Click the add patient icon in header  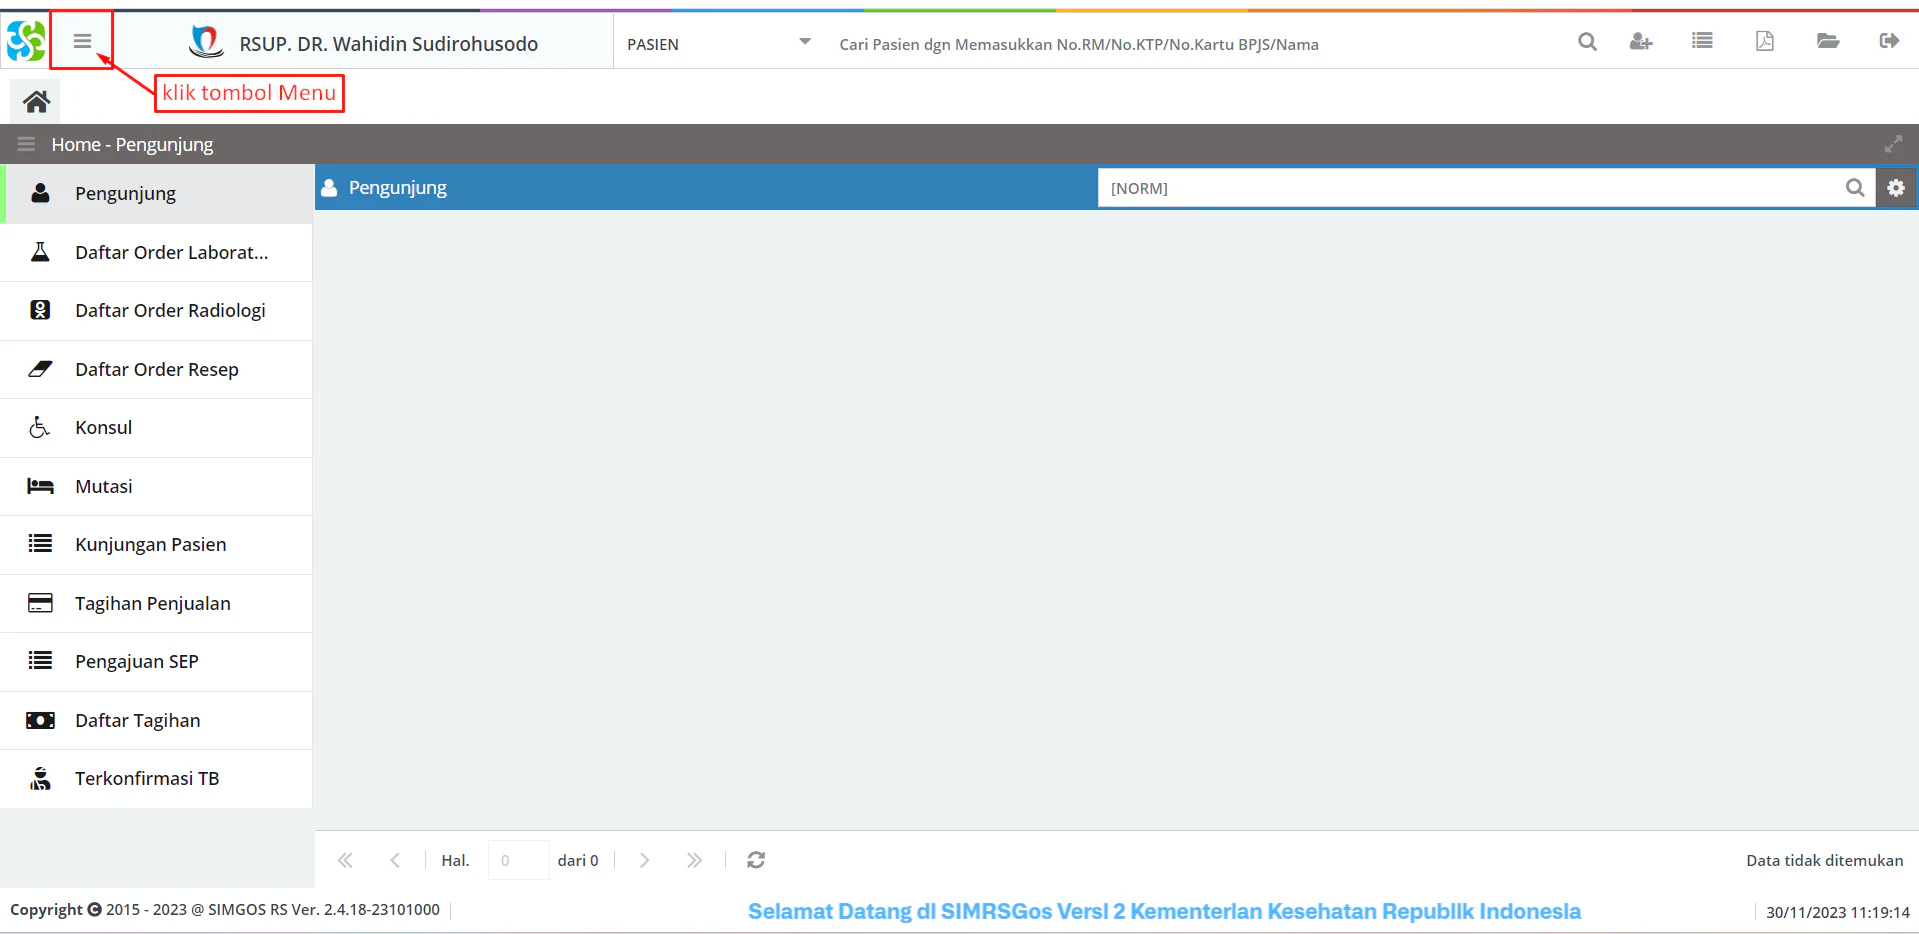pos(1640,41)
